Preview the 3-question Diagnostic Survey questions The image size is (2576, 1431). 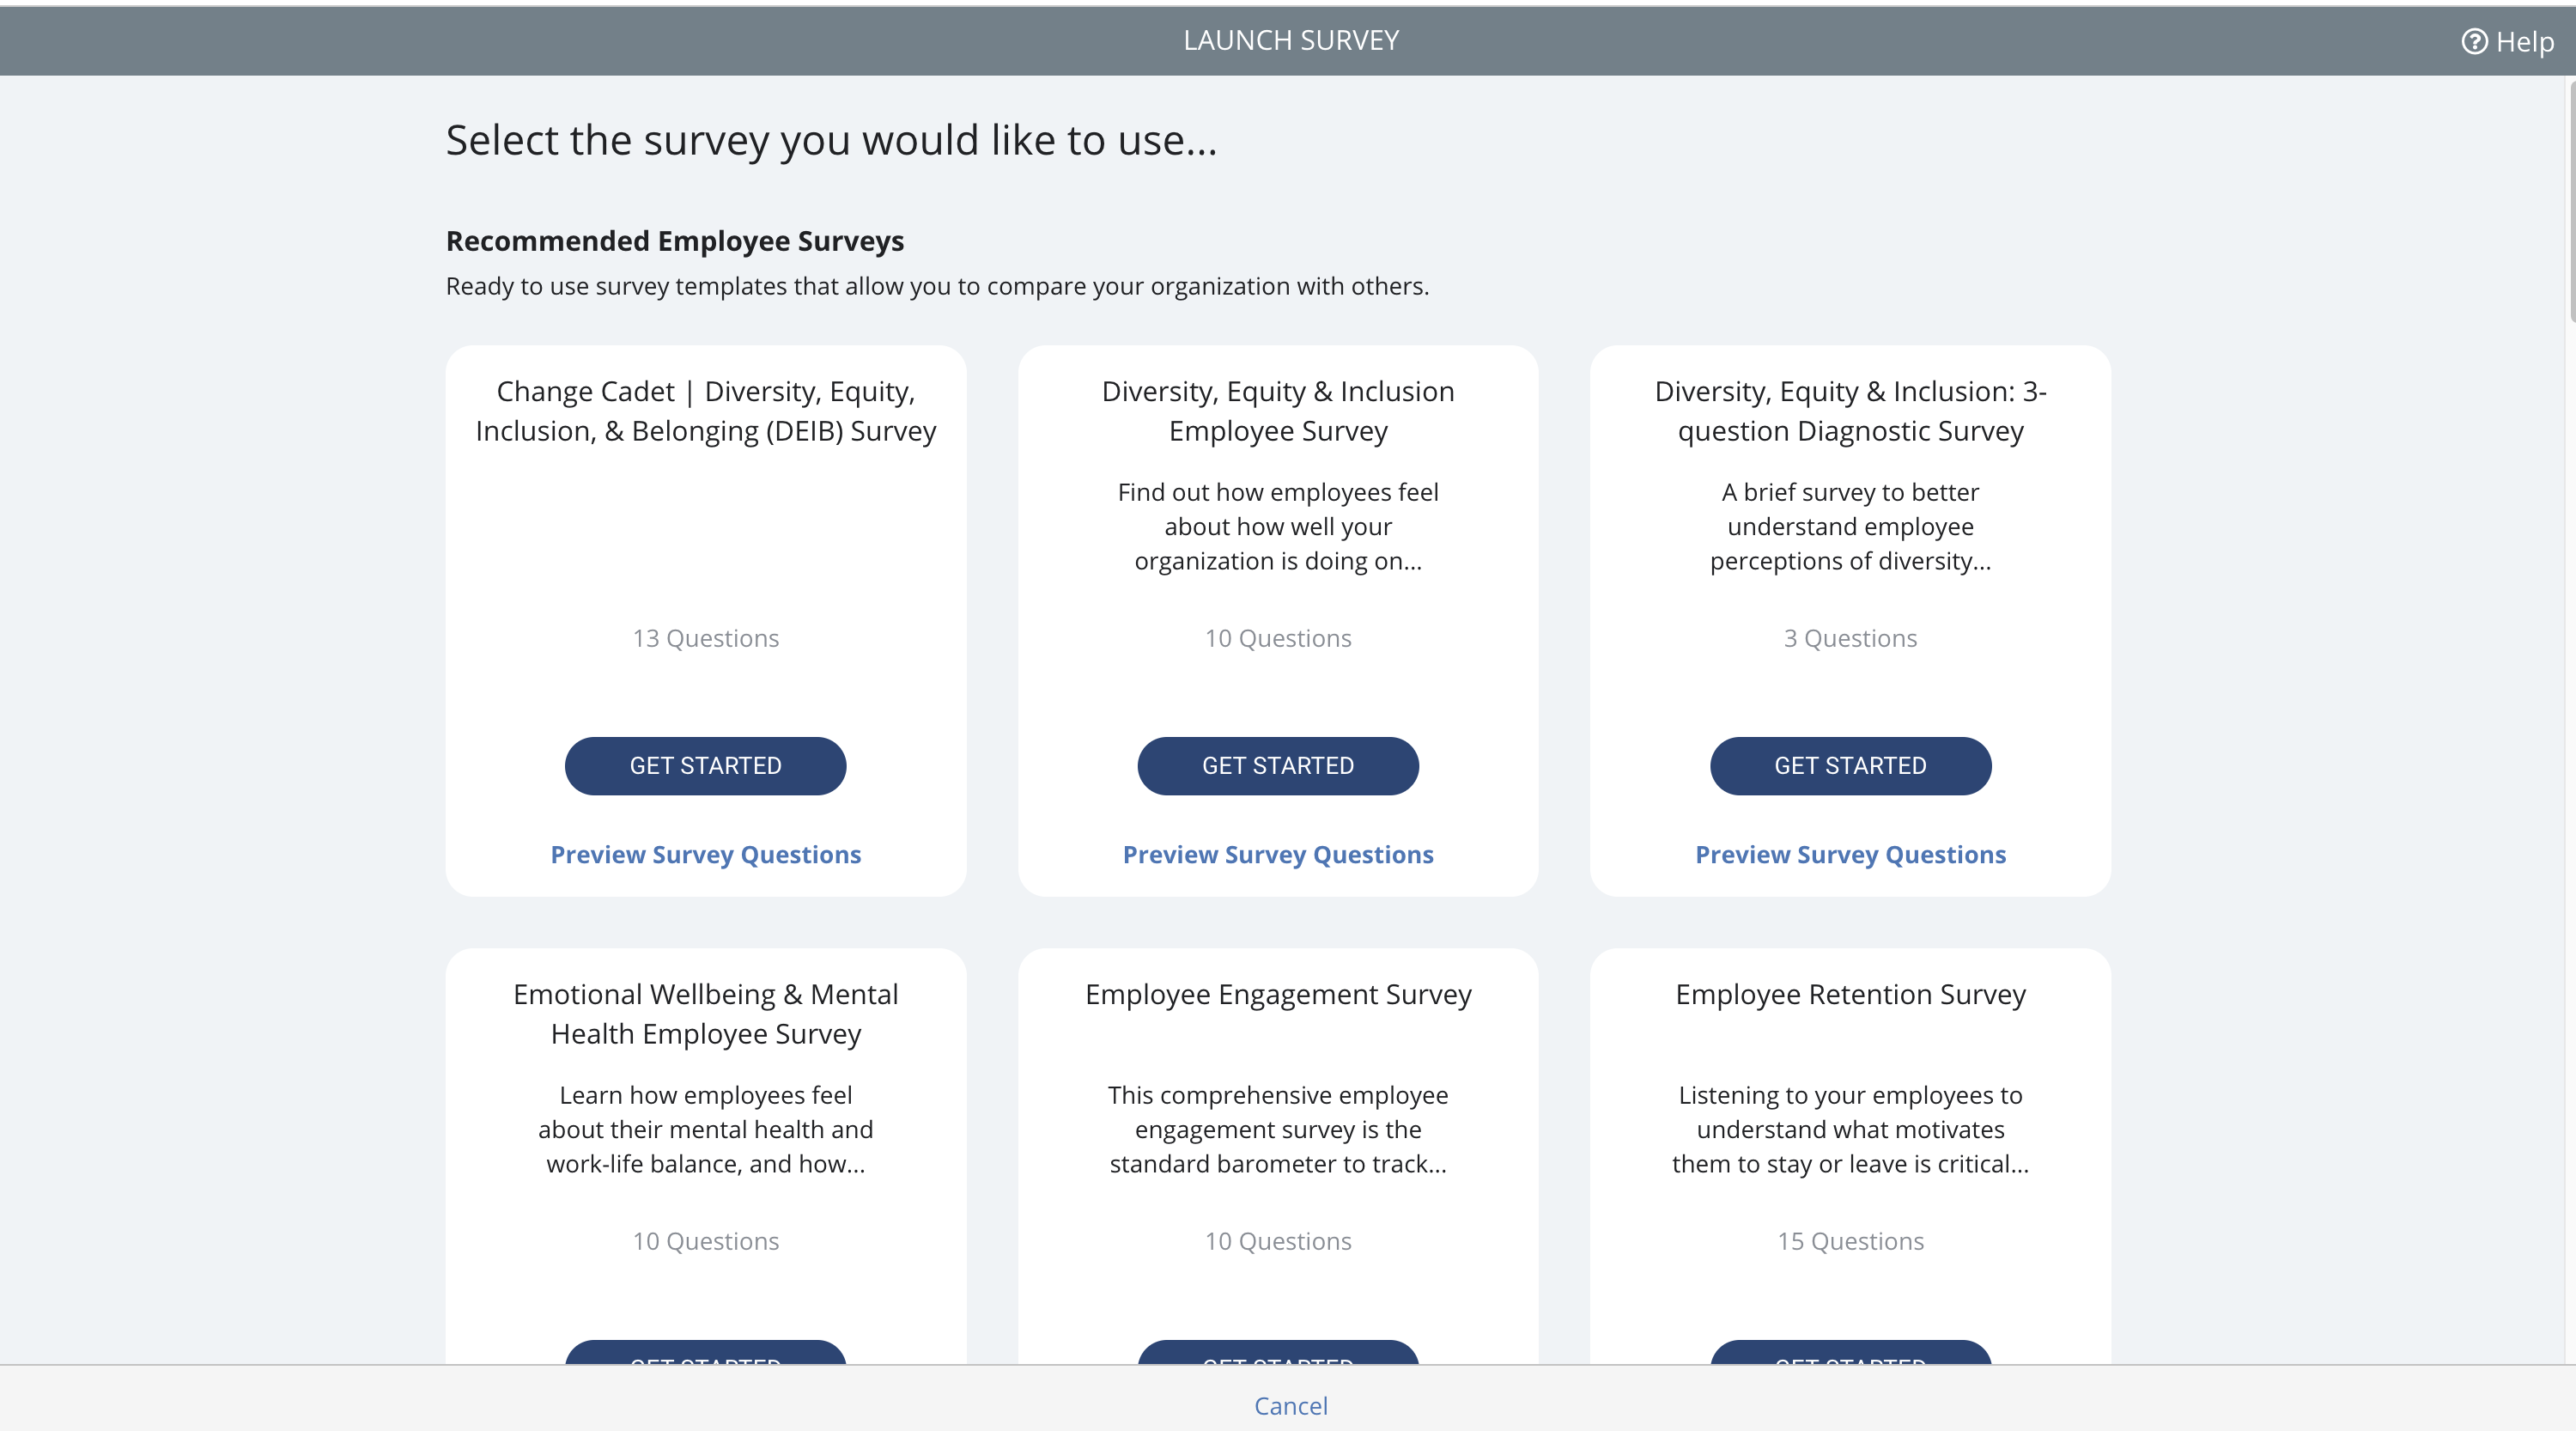(1850, 854)
